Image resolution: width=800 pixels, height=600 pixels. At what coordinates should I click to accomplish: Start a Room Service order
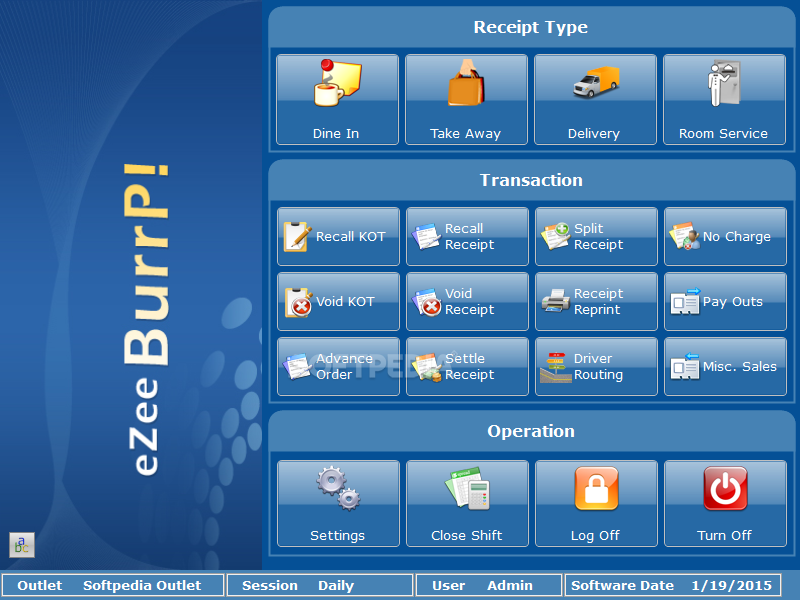coord(724,99)
